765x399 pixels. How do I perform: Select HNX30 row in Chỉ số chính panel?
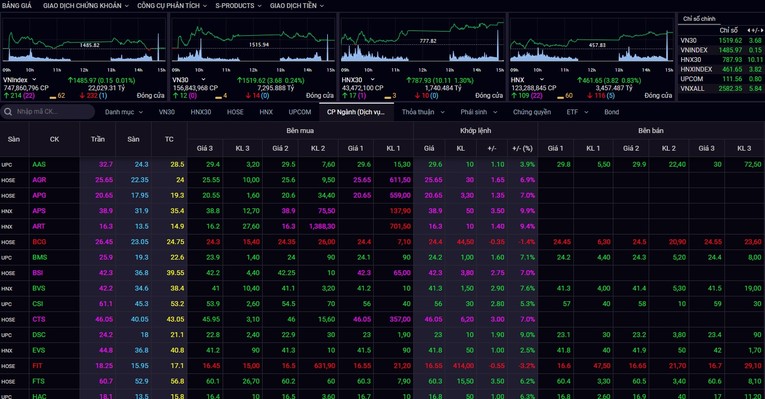coord(721,60)
